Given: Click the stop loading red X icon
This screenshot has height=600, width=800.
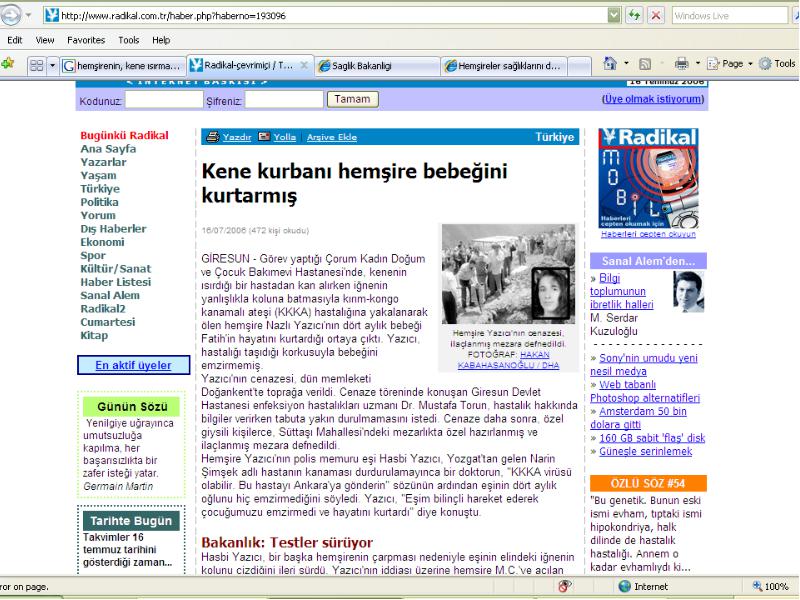Looking at the screenshot, I should 656,15.
